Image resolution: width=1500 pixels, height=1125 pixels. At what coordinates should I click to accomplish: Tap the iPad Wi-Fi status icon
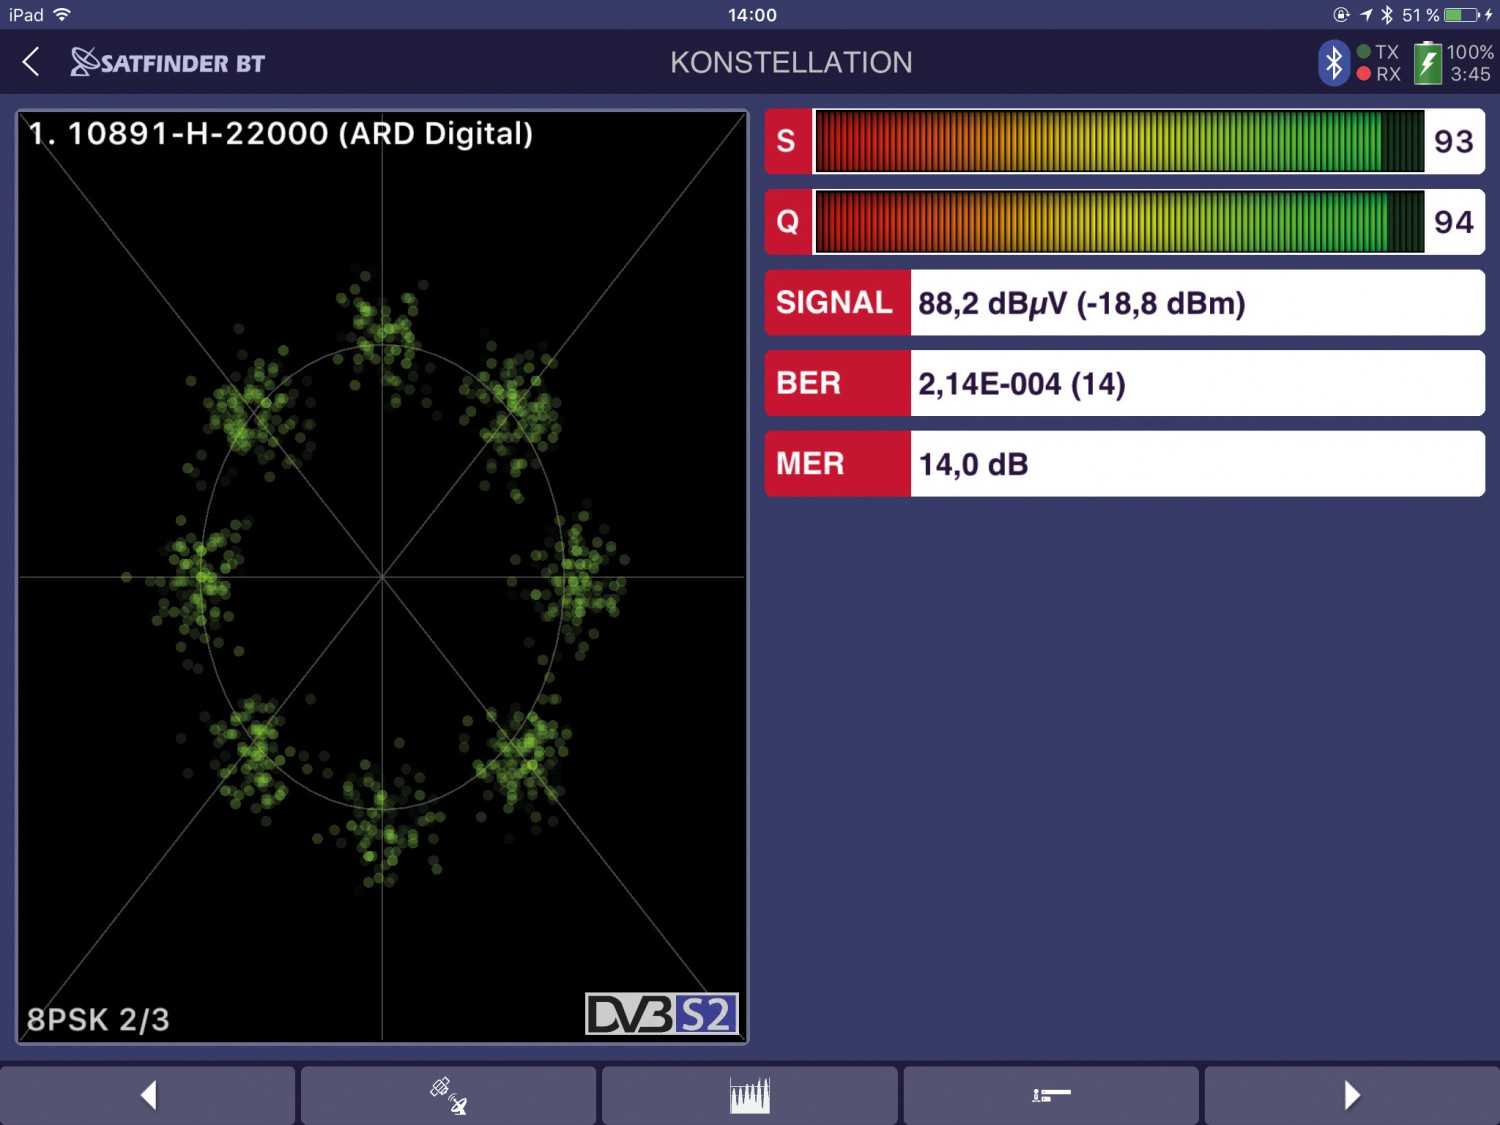coord(62,14)
